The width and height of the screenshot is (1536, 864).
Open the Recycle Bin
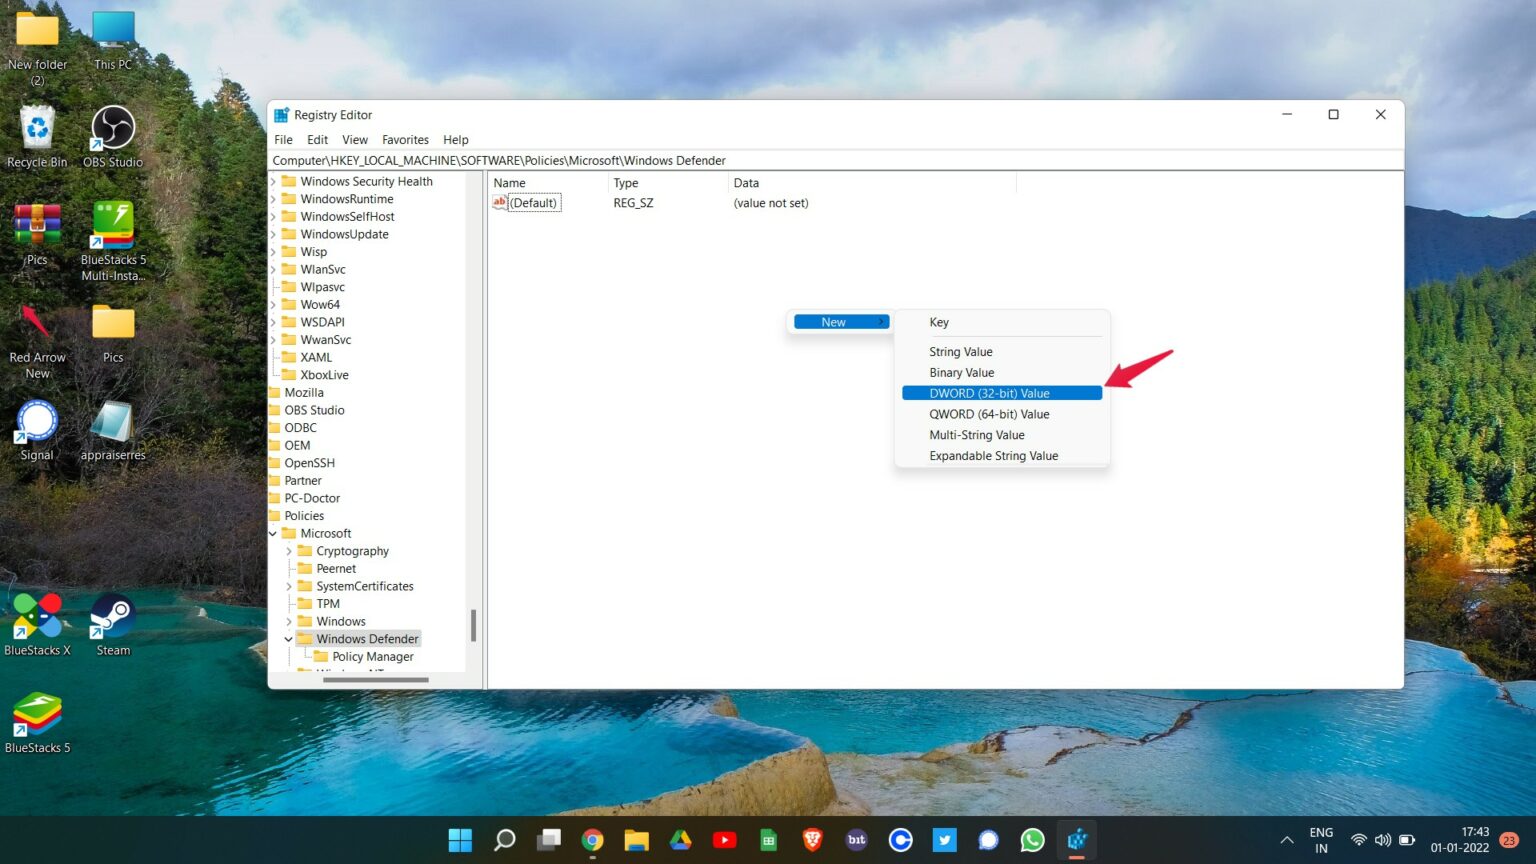tap(37, 125)
